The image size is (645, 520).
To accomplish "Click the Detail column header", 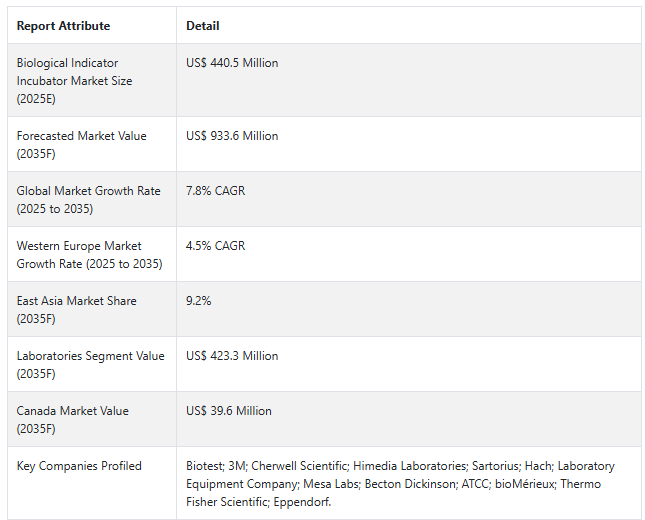I will 203,26.
